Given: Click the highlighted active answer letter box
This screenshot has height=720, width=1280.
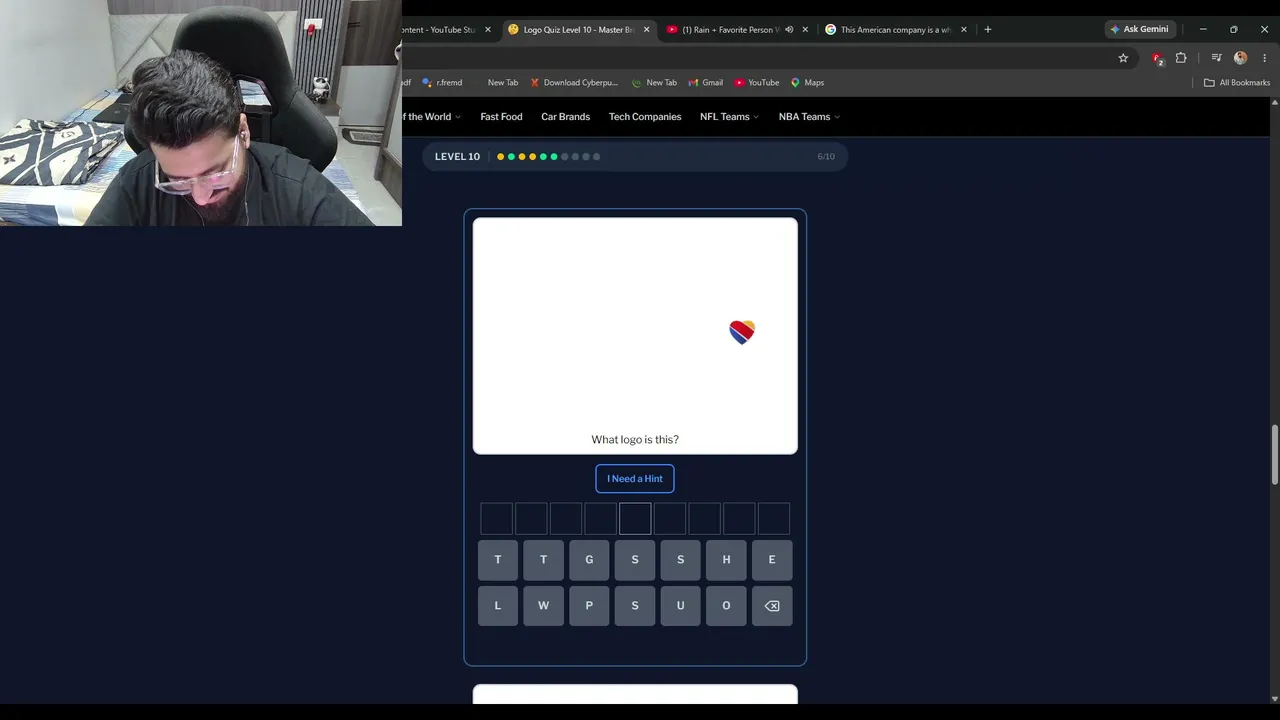Looking at the screenshot, I should (635, 519).
